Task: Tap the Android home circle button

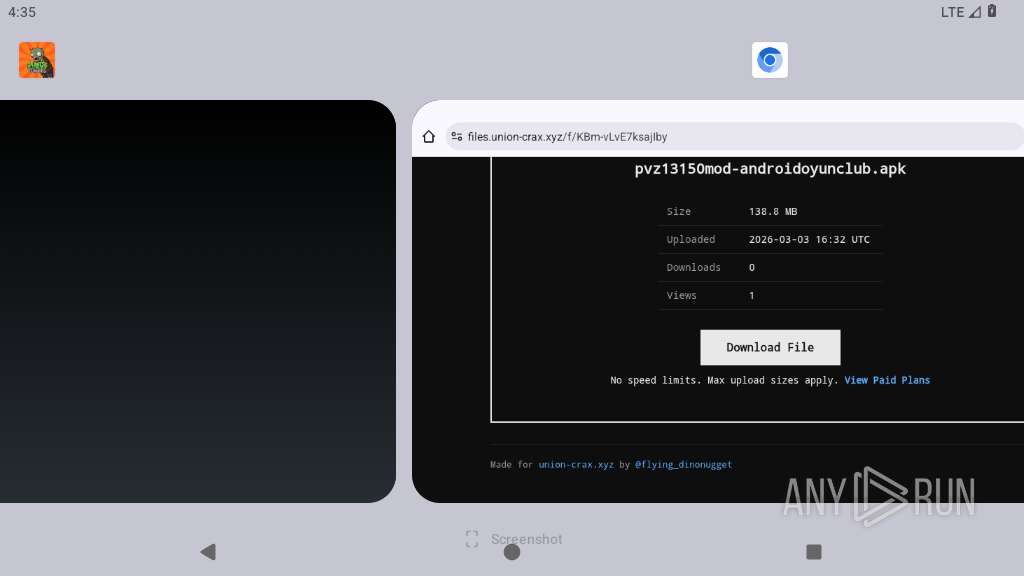Action: point(512,552)
